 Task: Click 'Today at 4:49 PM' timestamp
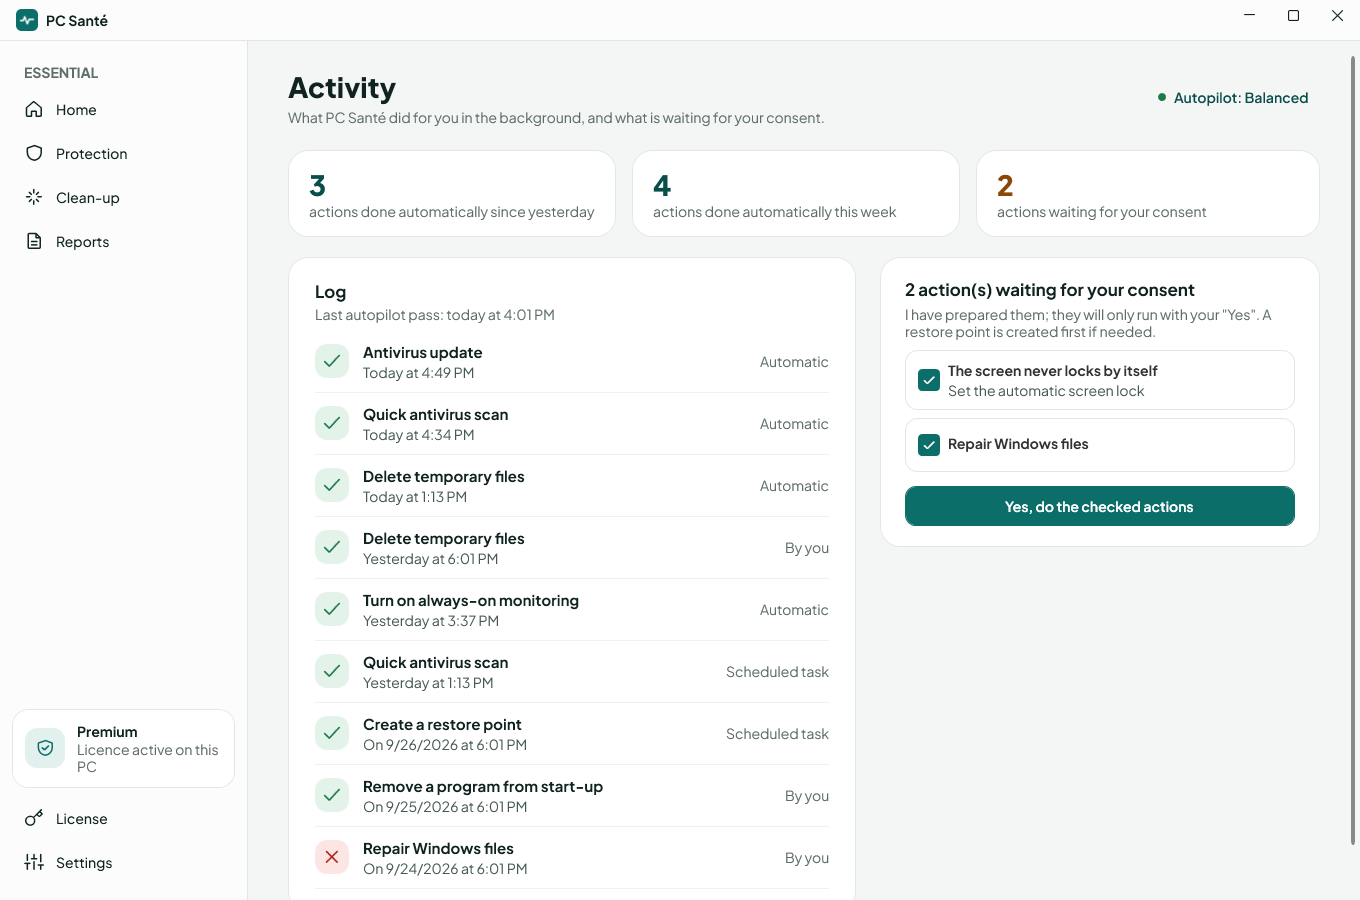418,373
